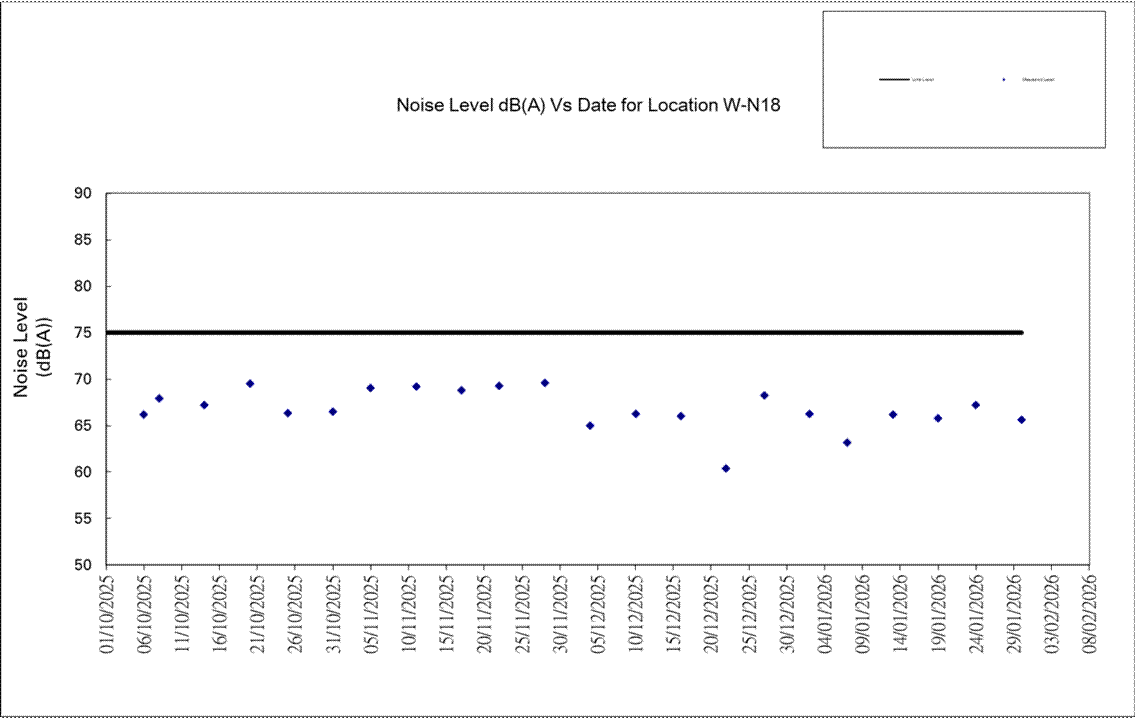The width and height of the screenshot is (1142, 721).
Task: Select the 01/10/2025 x-axis date label
Action: pos(106,612)
